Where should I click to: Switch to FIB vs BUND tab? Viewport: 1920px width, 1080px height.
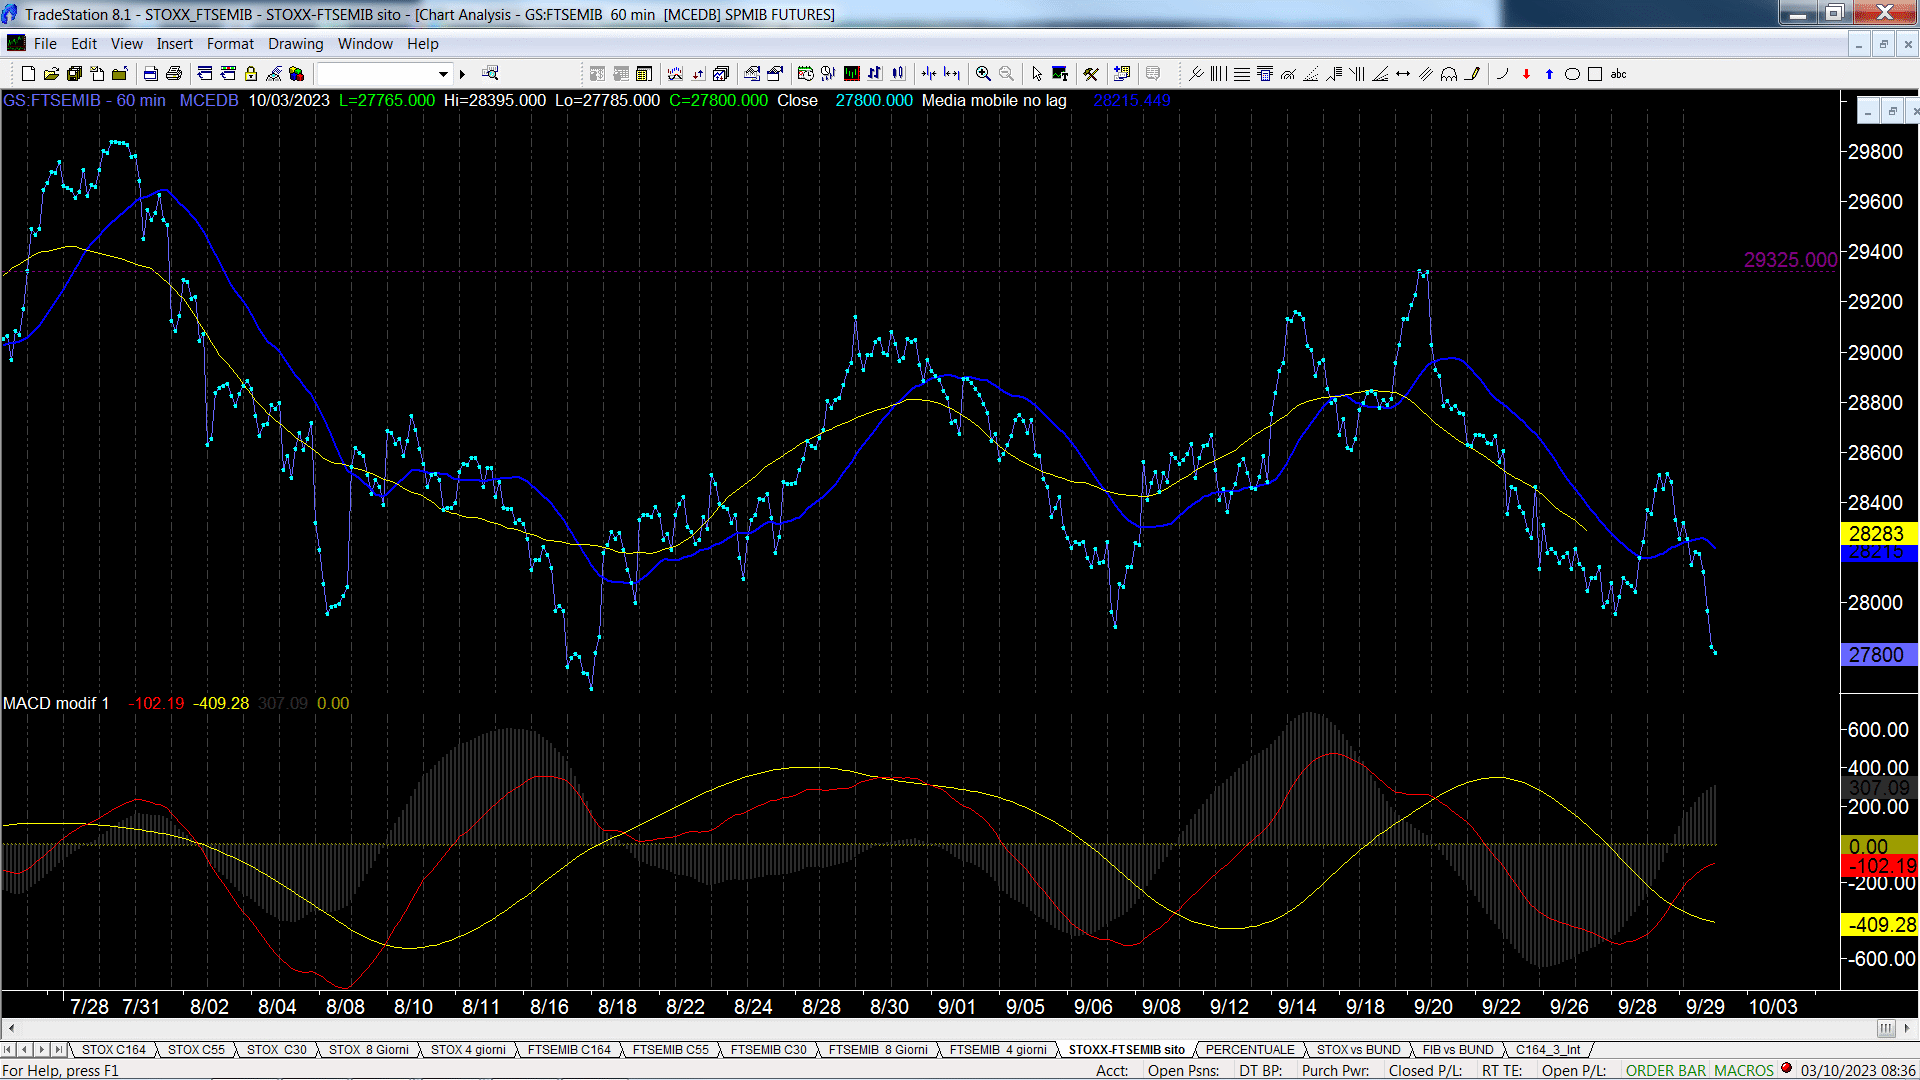(x=1458, y=1049)
